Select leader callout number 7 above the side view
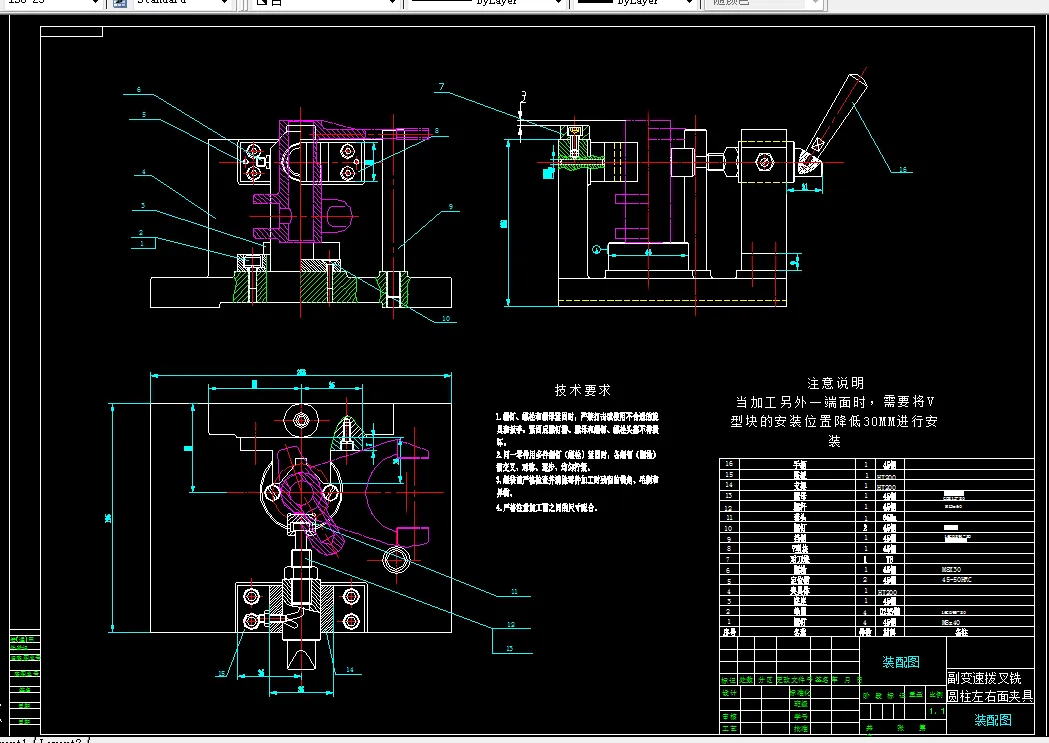The image size is (1049, 743). pos(441,86)
